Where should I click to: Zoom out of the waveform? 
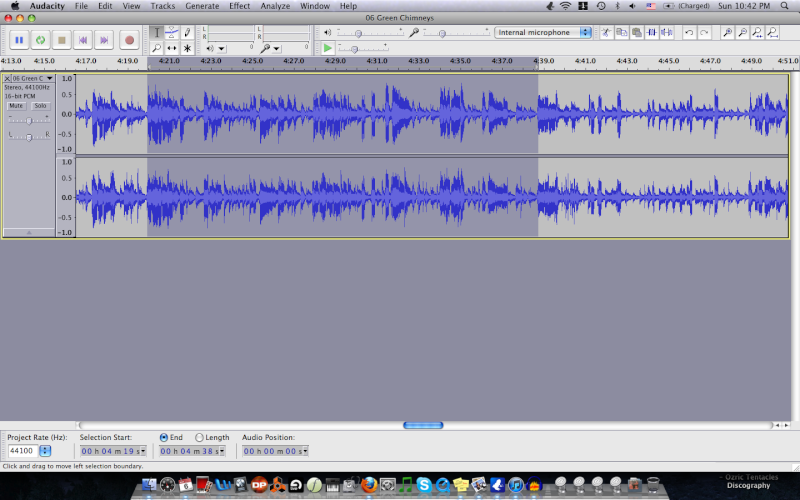pos(743,33)
